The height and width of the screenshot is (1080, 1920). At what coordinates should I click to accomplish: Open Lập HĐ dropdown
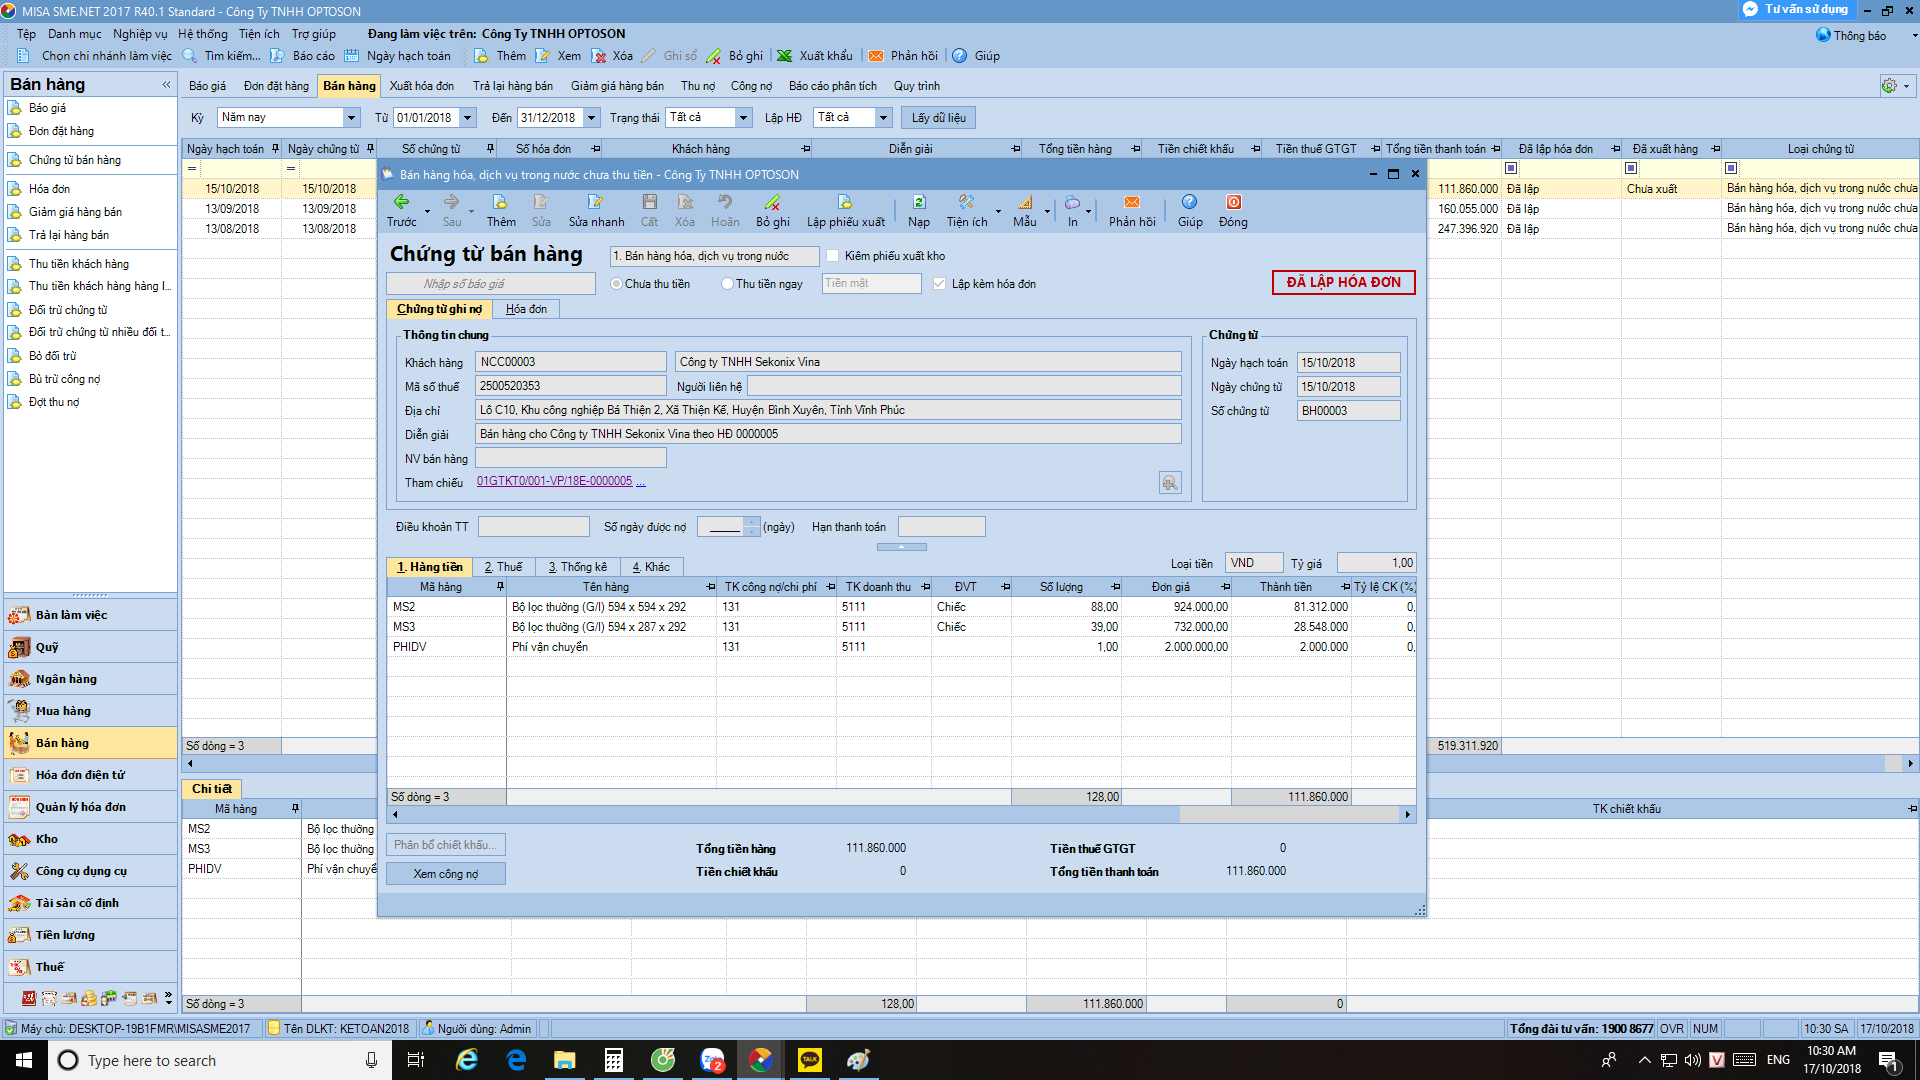[883, 118]
